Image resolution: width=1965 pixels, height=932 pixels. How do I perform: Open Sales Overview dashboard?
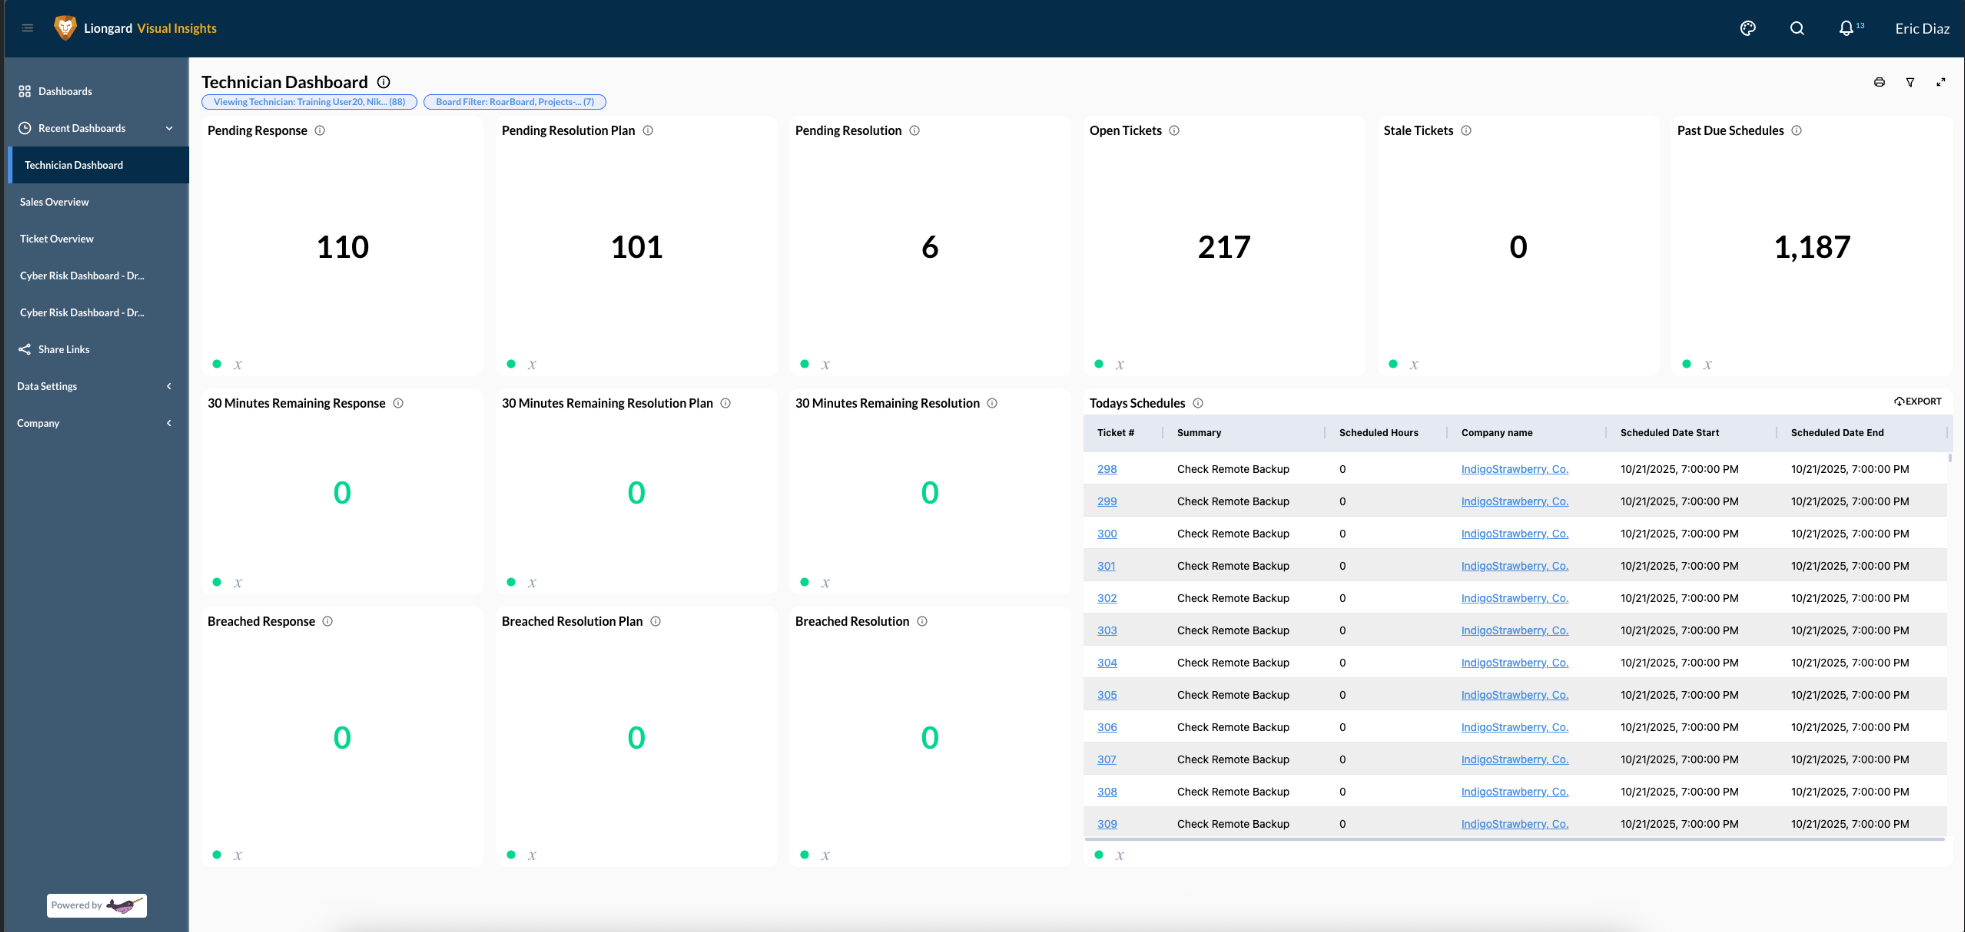pyautogui.click(x=54, y=202)
